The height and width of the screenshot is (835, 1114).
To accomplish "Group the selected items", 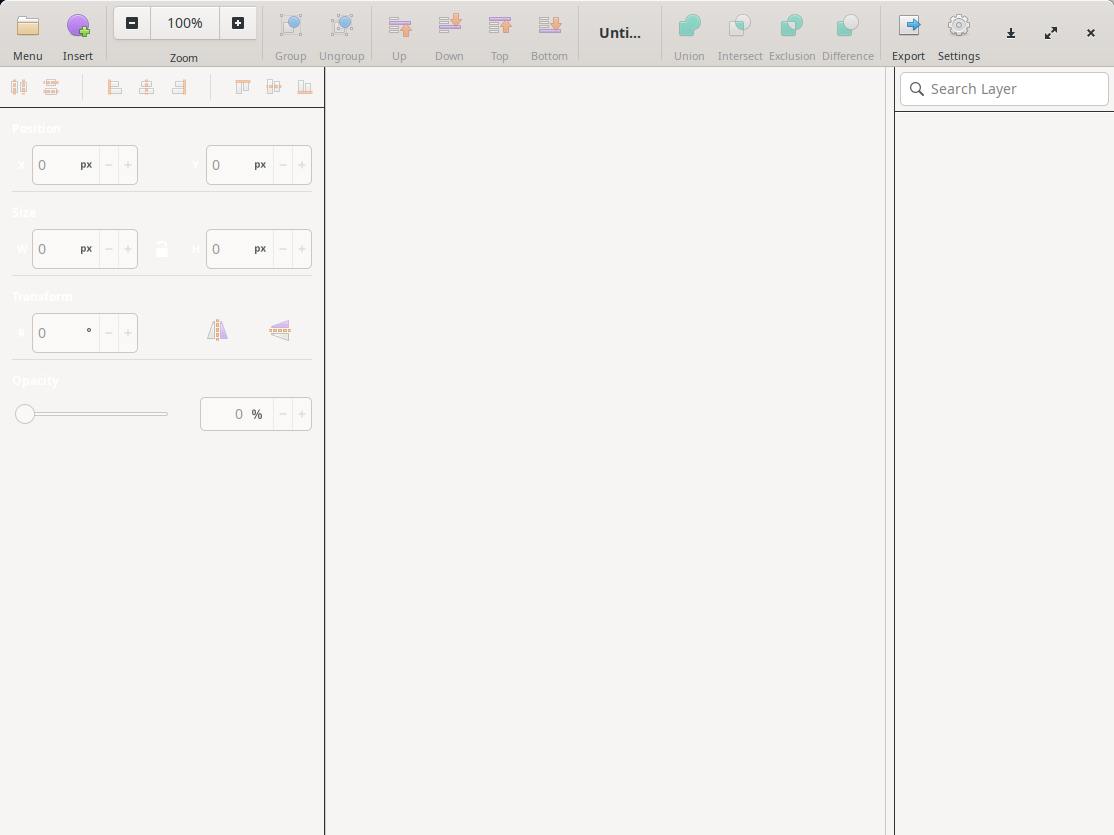I will click(x=291, y=26).
